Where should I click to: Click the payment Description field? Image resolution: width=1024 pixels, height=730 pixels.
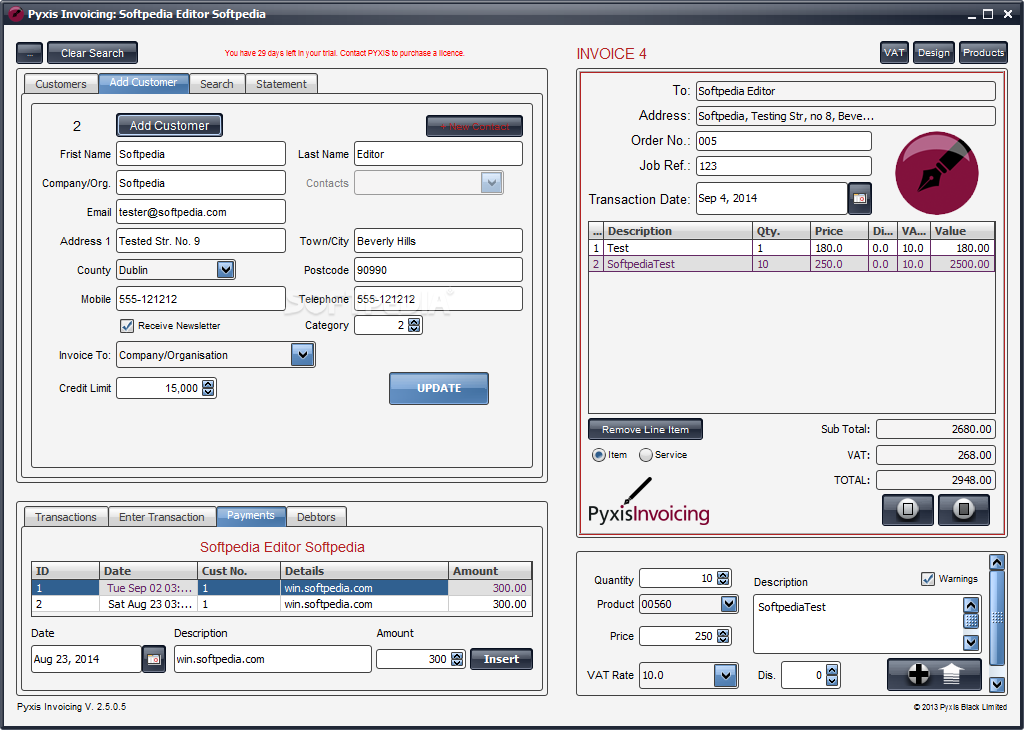tap(272, 659)
